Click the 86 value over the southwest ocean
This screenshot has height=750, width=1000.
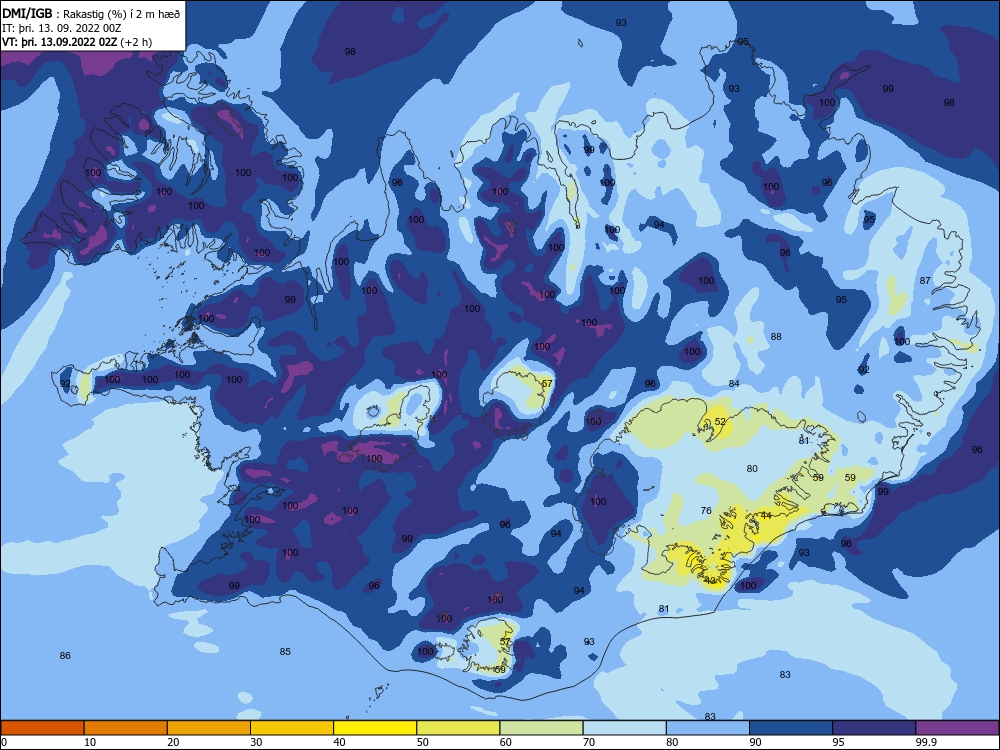point(65,656)
